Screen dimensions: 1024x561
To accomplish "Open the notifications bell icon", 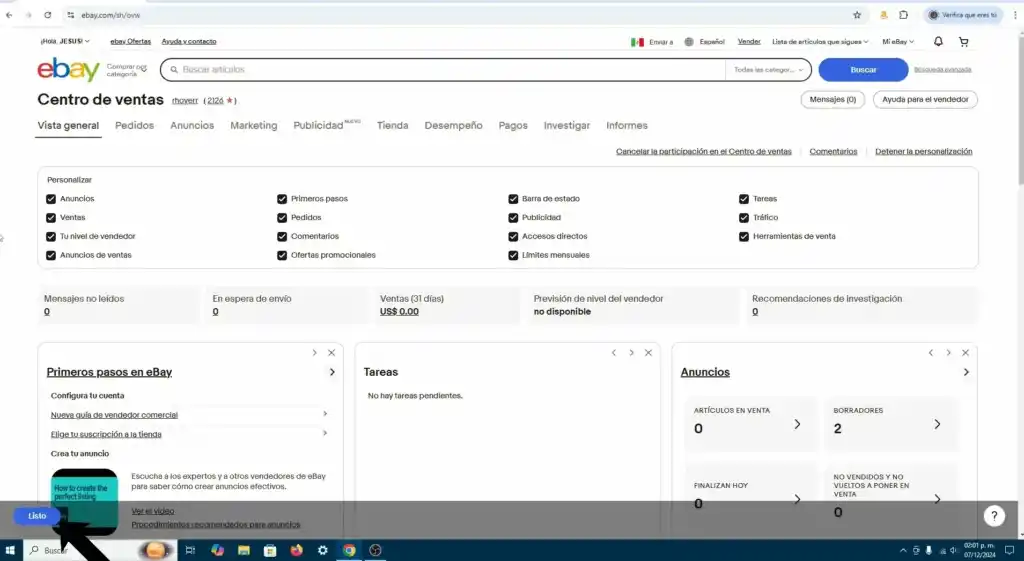I will click(938, 41).
